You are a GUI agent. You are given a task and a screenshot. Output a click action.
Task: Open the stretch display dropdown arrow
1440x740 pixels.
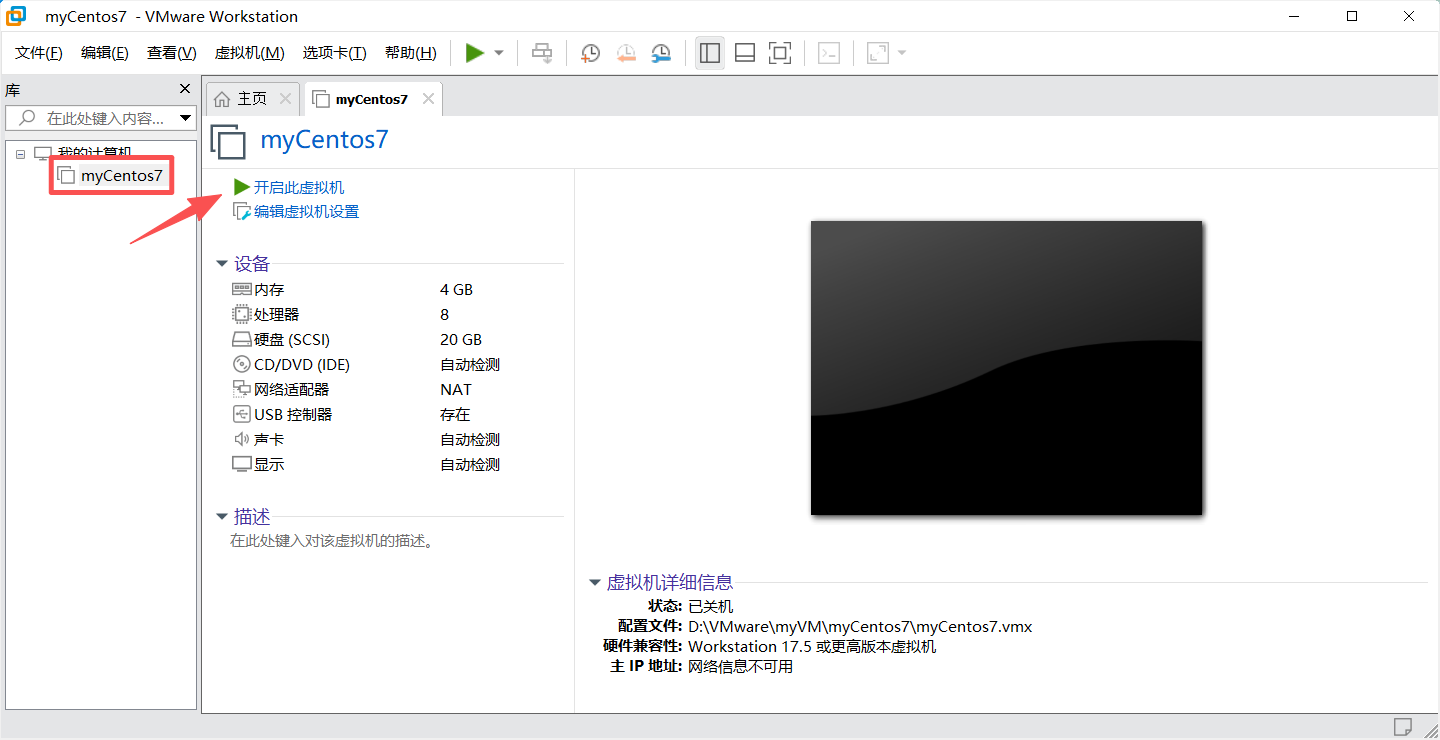[902, 53]
